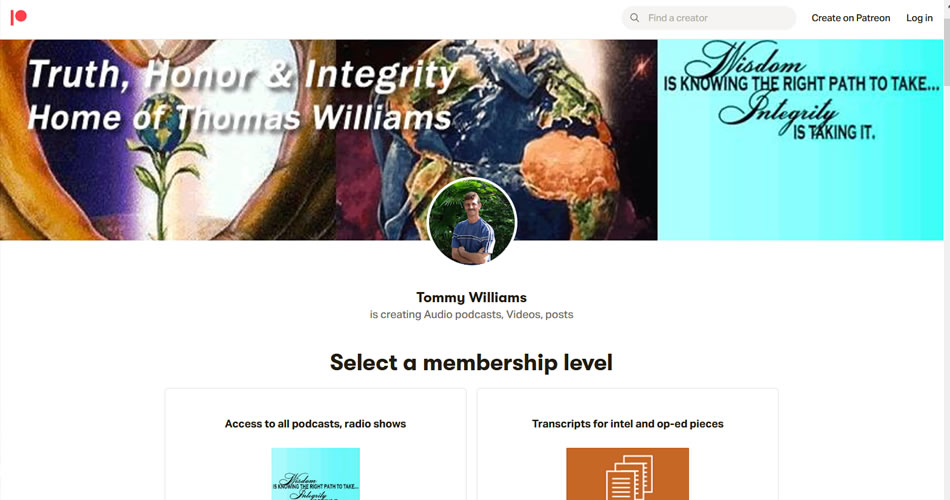Open the Create on Patreon link
This screenshot has width=950, height=500.
[851, 18]
